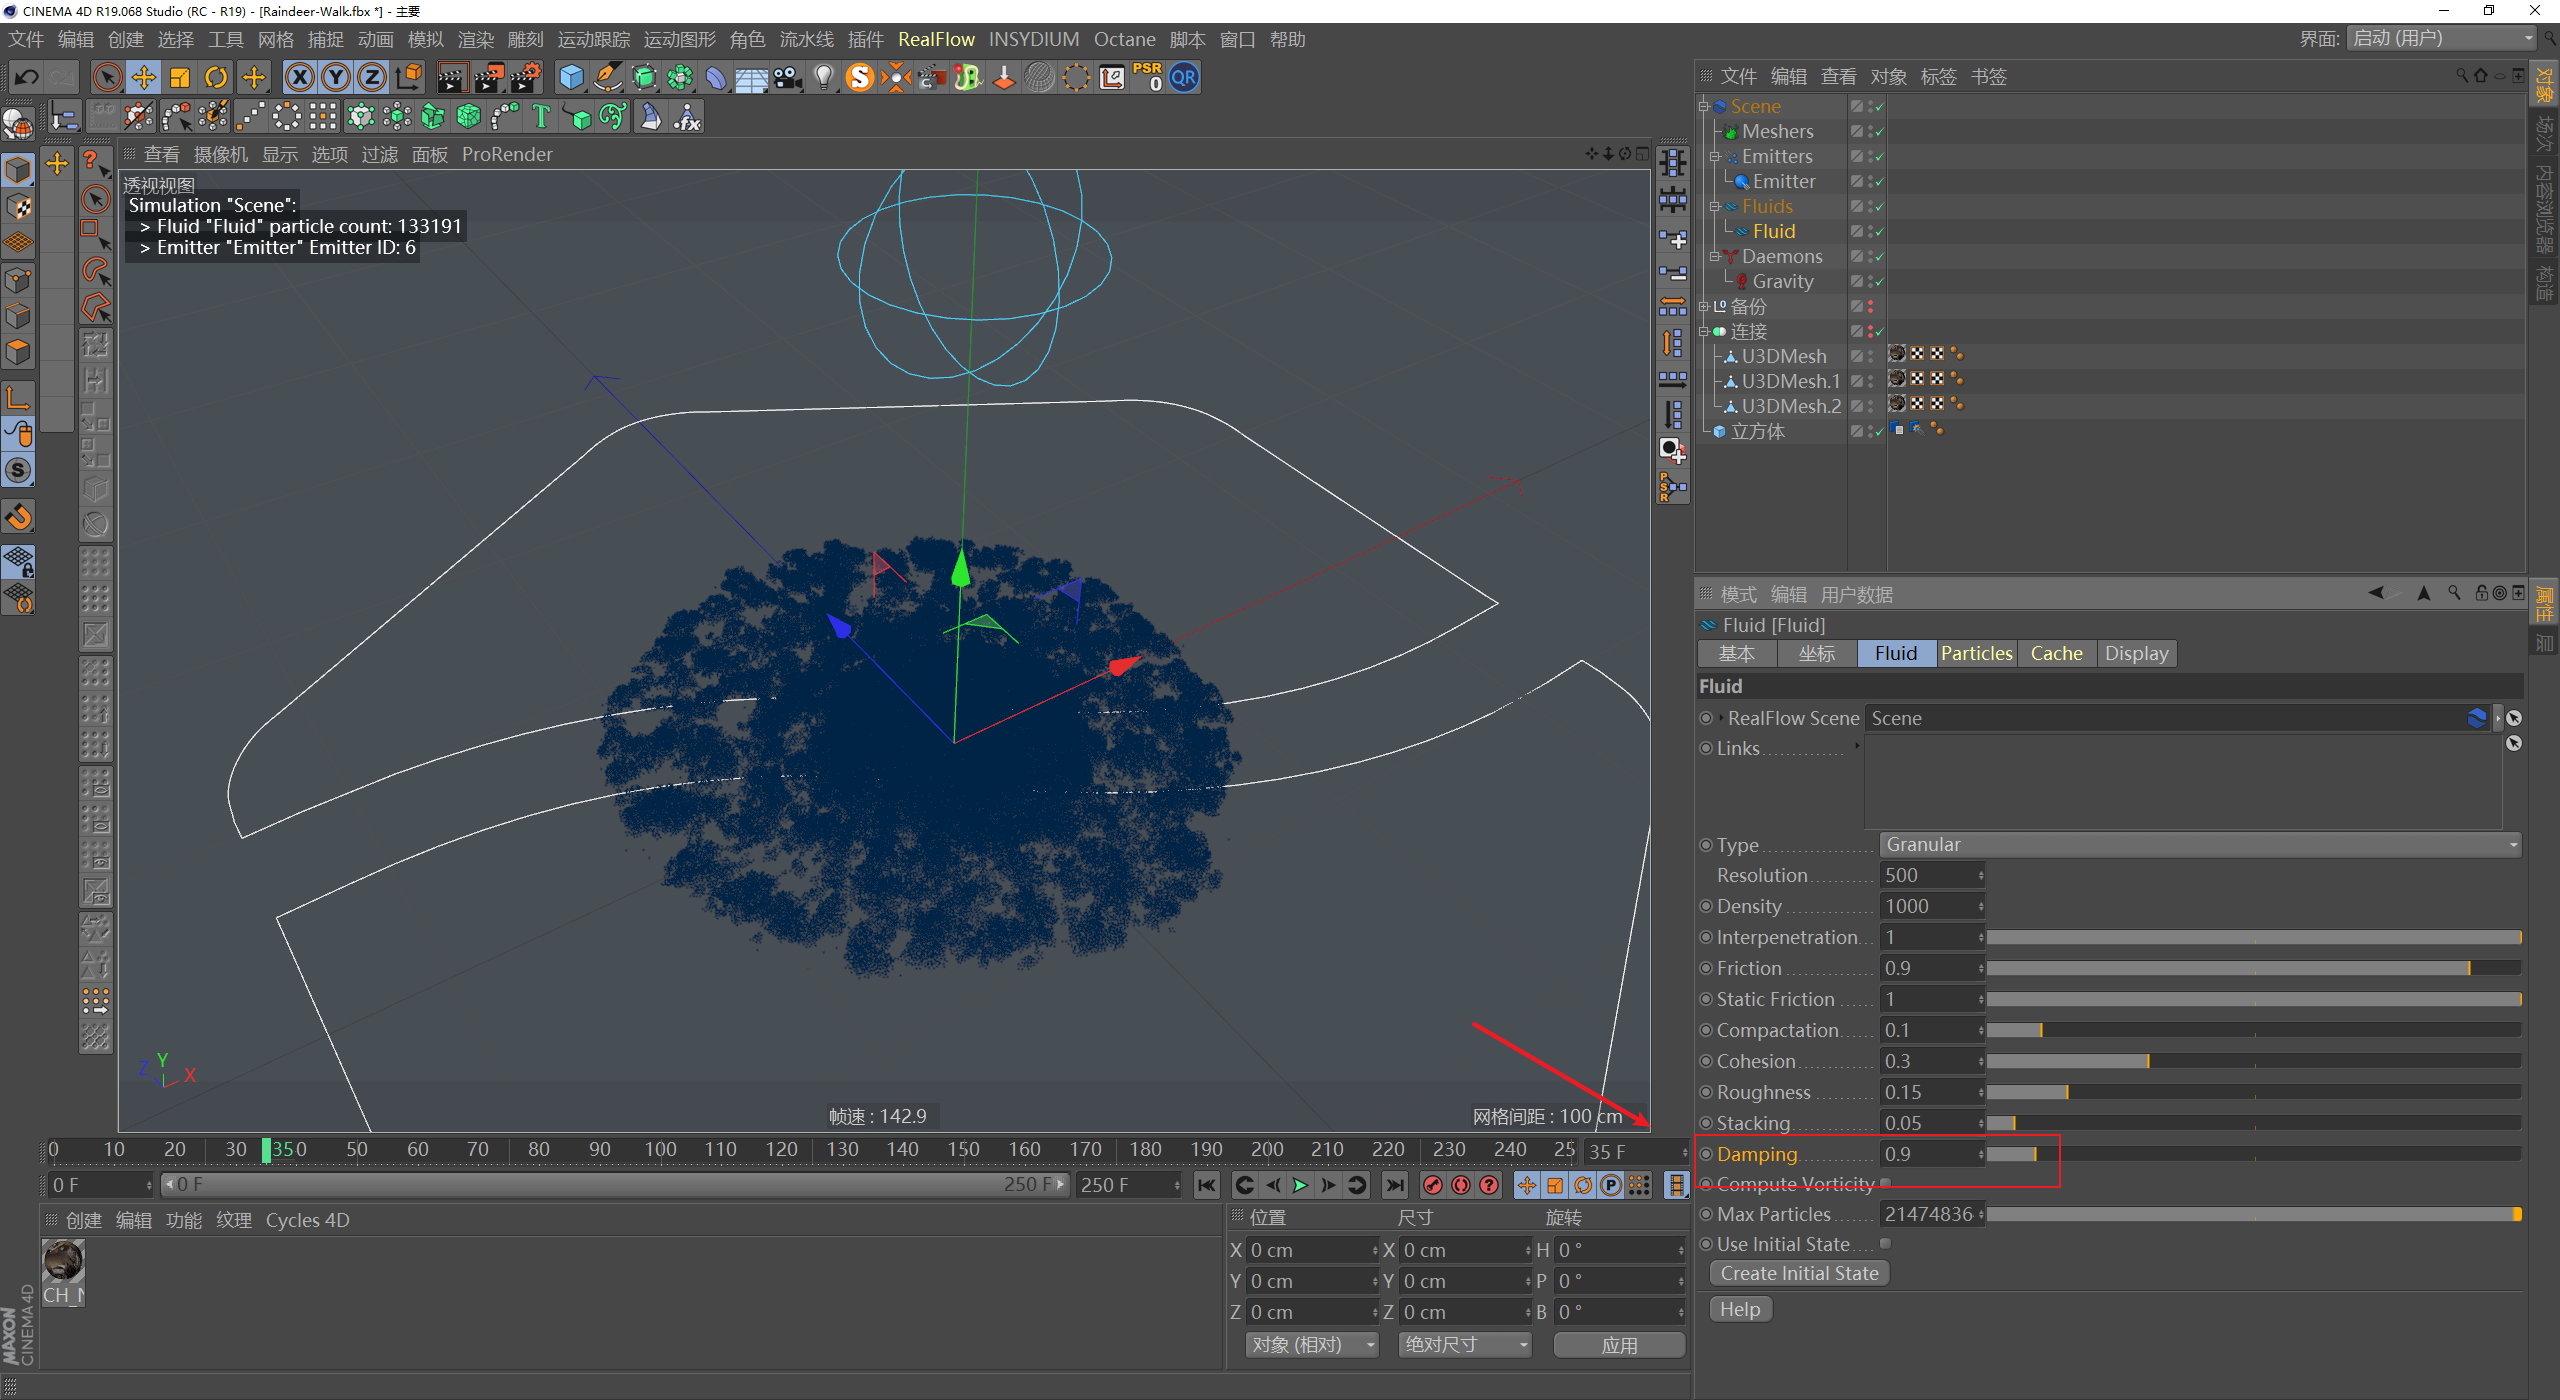Select the Rotate tool
The height and width of the screenshot is (1400, 2560).
point(216,78)
